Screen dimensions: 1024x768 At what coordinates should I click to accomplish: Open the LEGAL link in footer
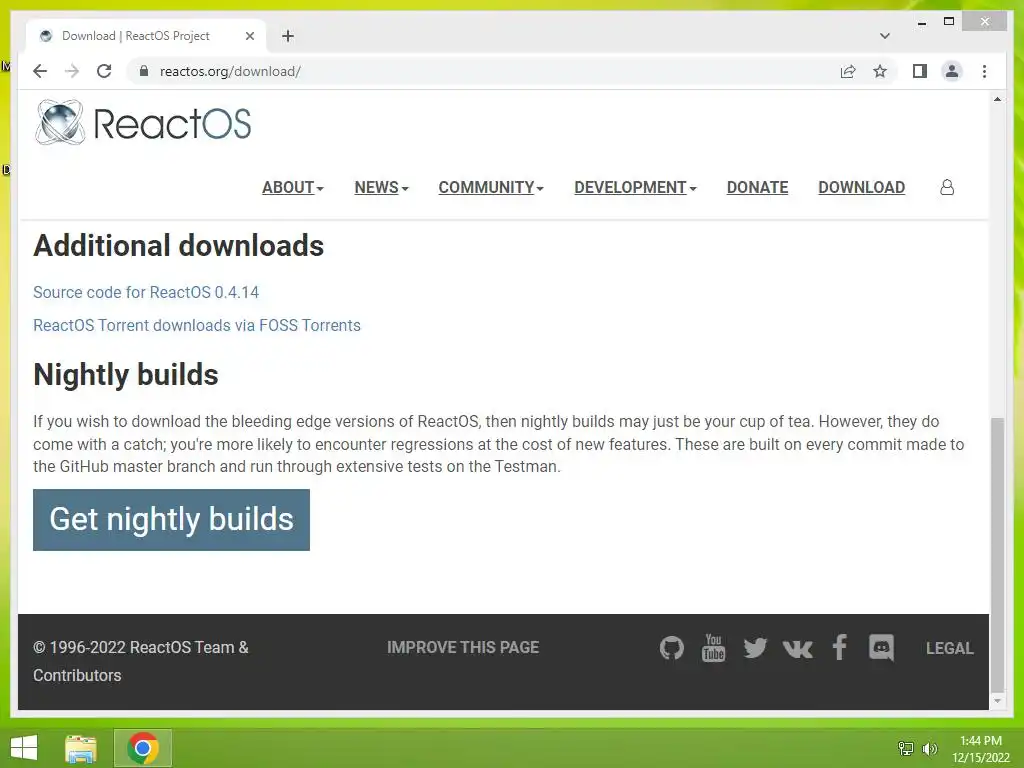(950, 648)
